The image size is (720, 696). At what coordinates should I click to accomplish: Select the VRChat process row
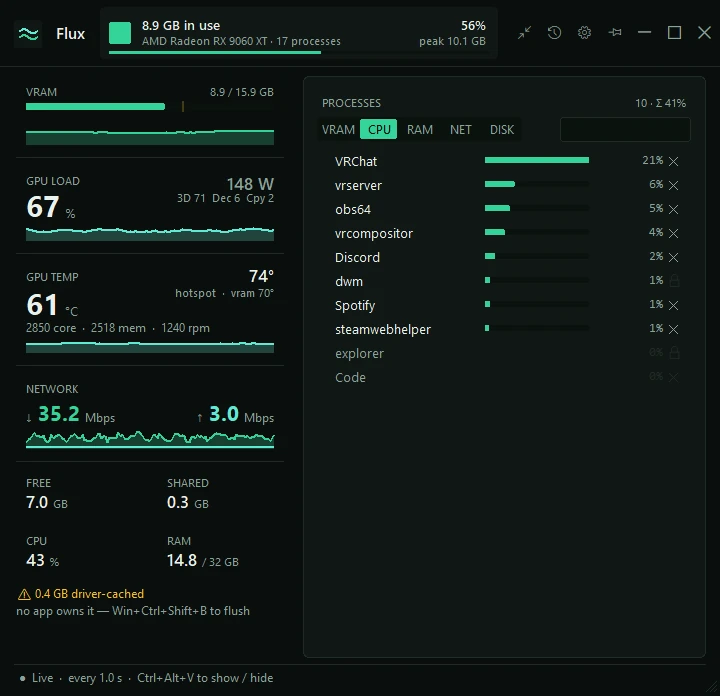coord(504,161)
